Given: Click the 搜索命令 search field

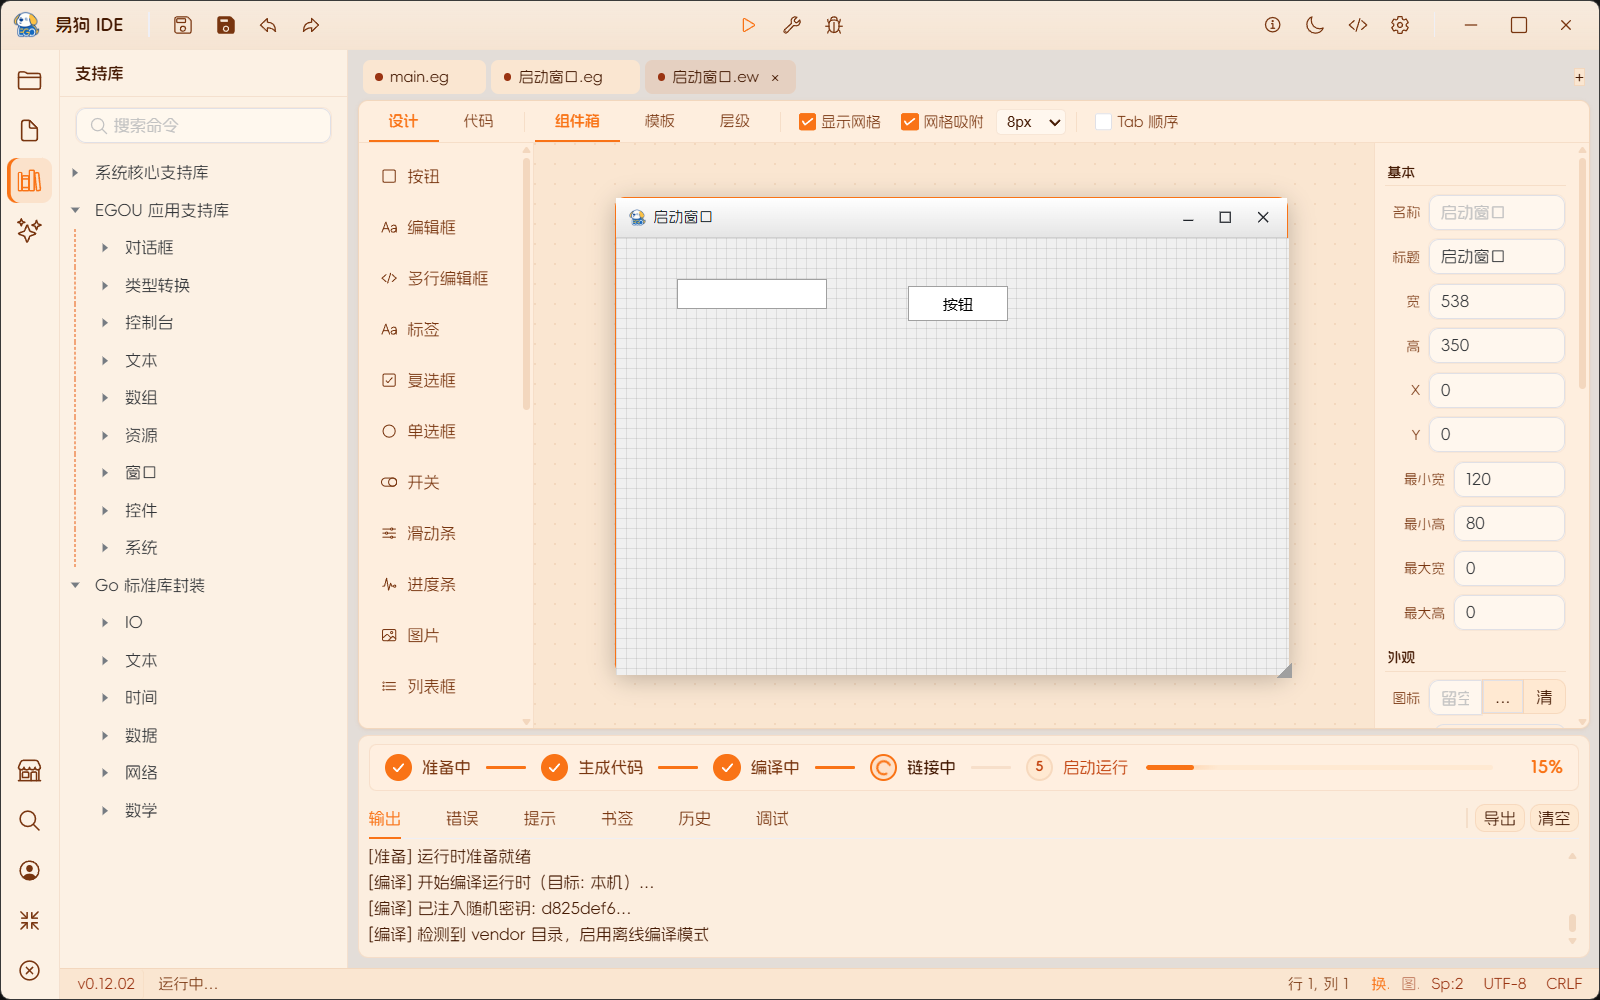Looking at the screenshot, I should tap(204, 126).
